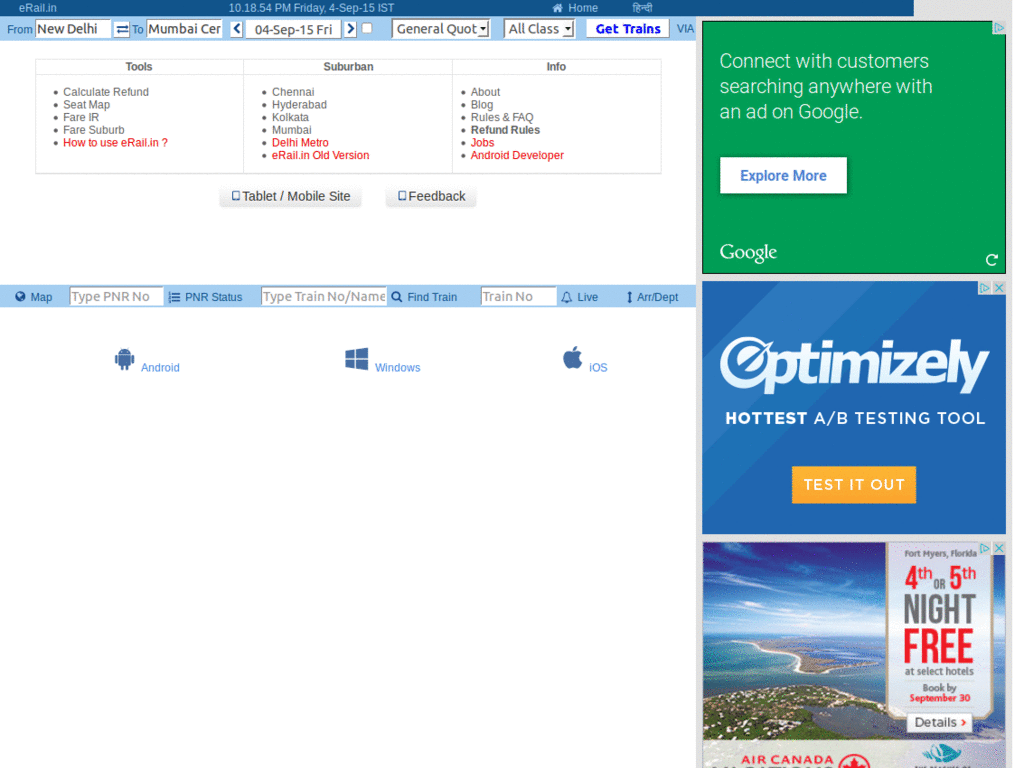Open the iOS Apple icon
The image size is (1024, 768).
[573, 358]
